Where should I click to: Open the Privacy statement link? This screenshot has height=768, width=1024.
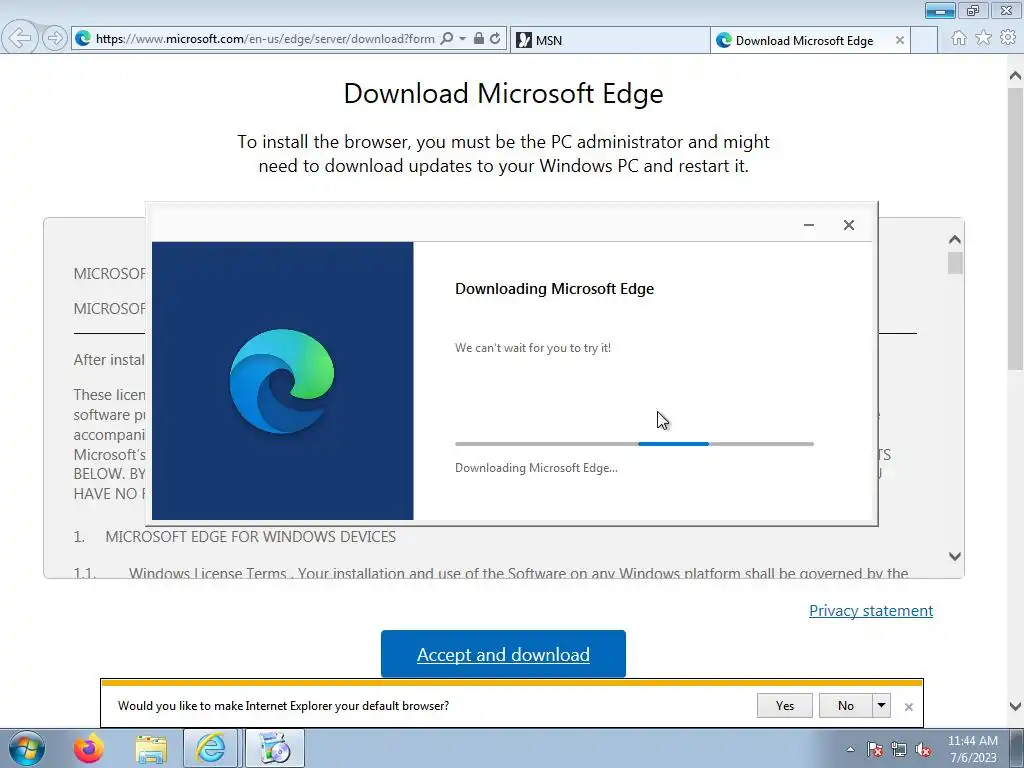[871, 611]
